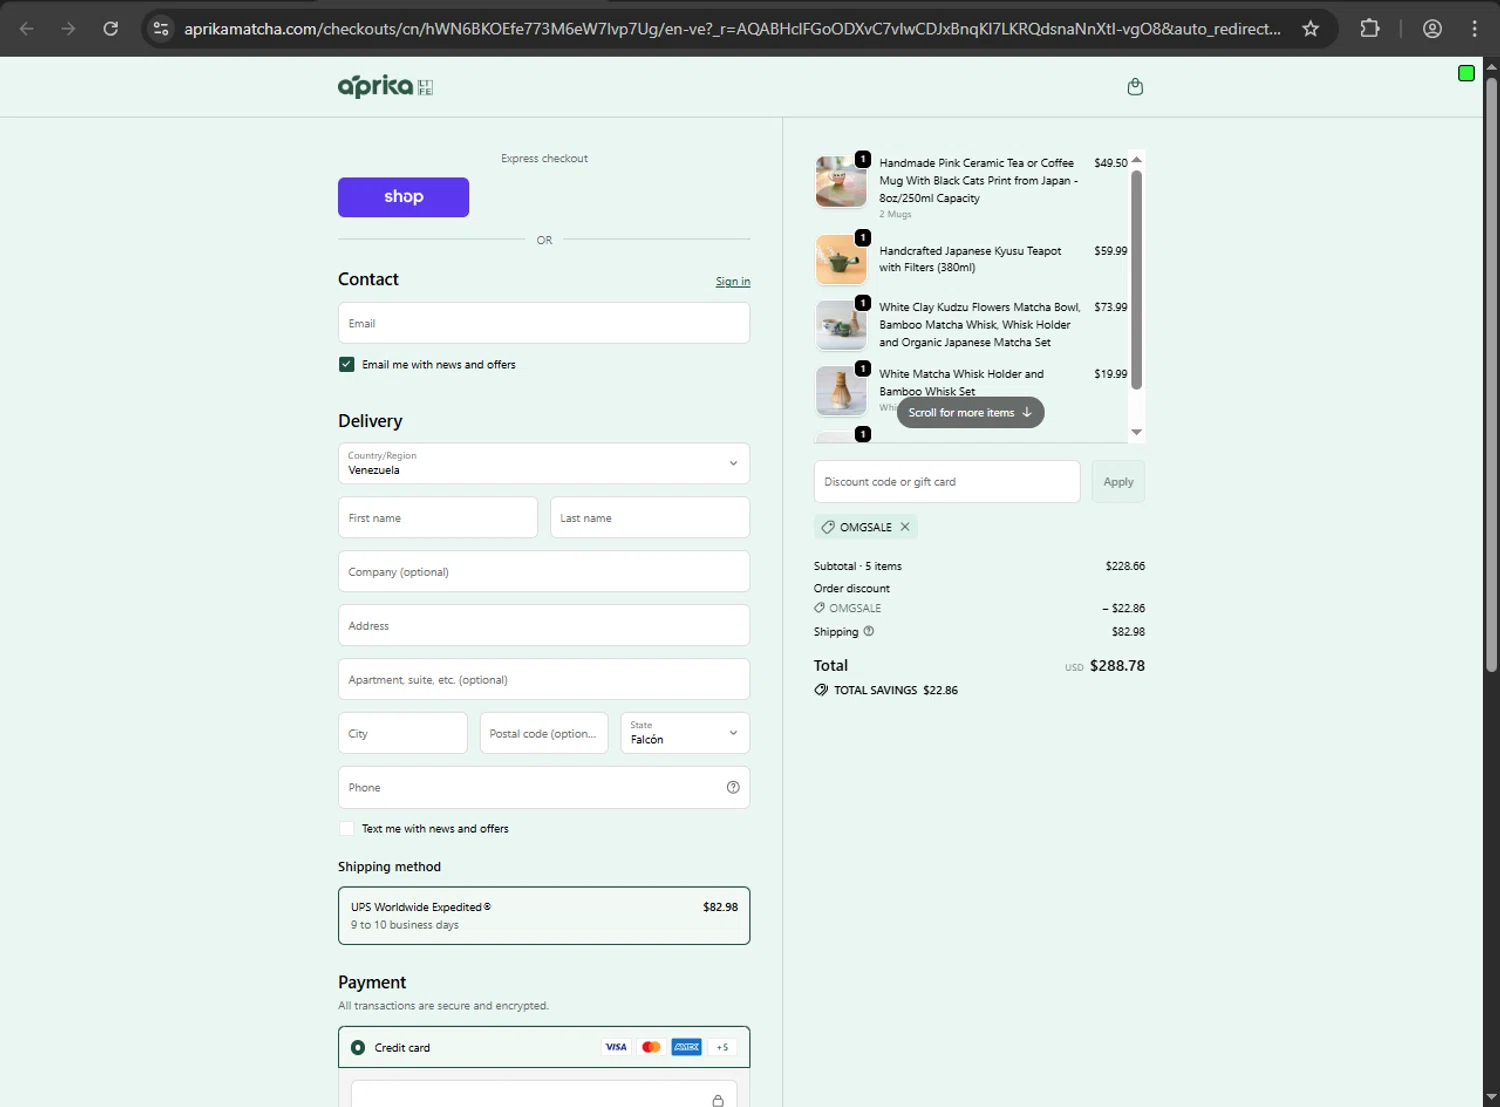The height and width of the screenshot is (1107, 1500).
Task: Go forward using the browser forward arrow
Action: click(x=68, y=29)
